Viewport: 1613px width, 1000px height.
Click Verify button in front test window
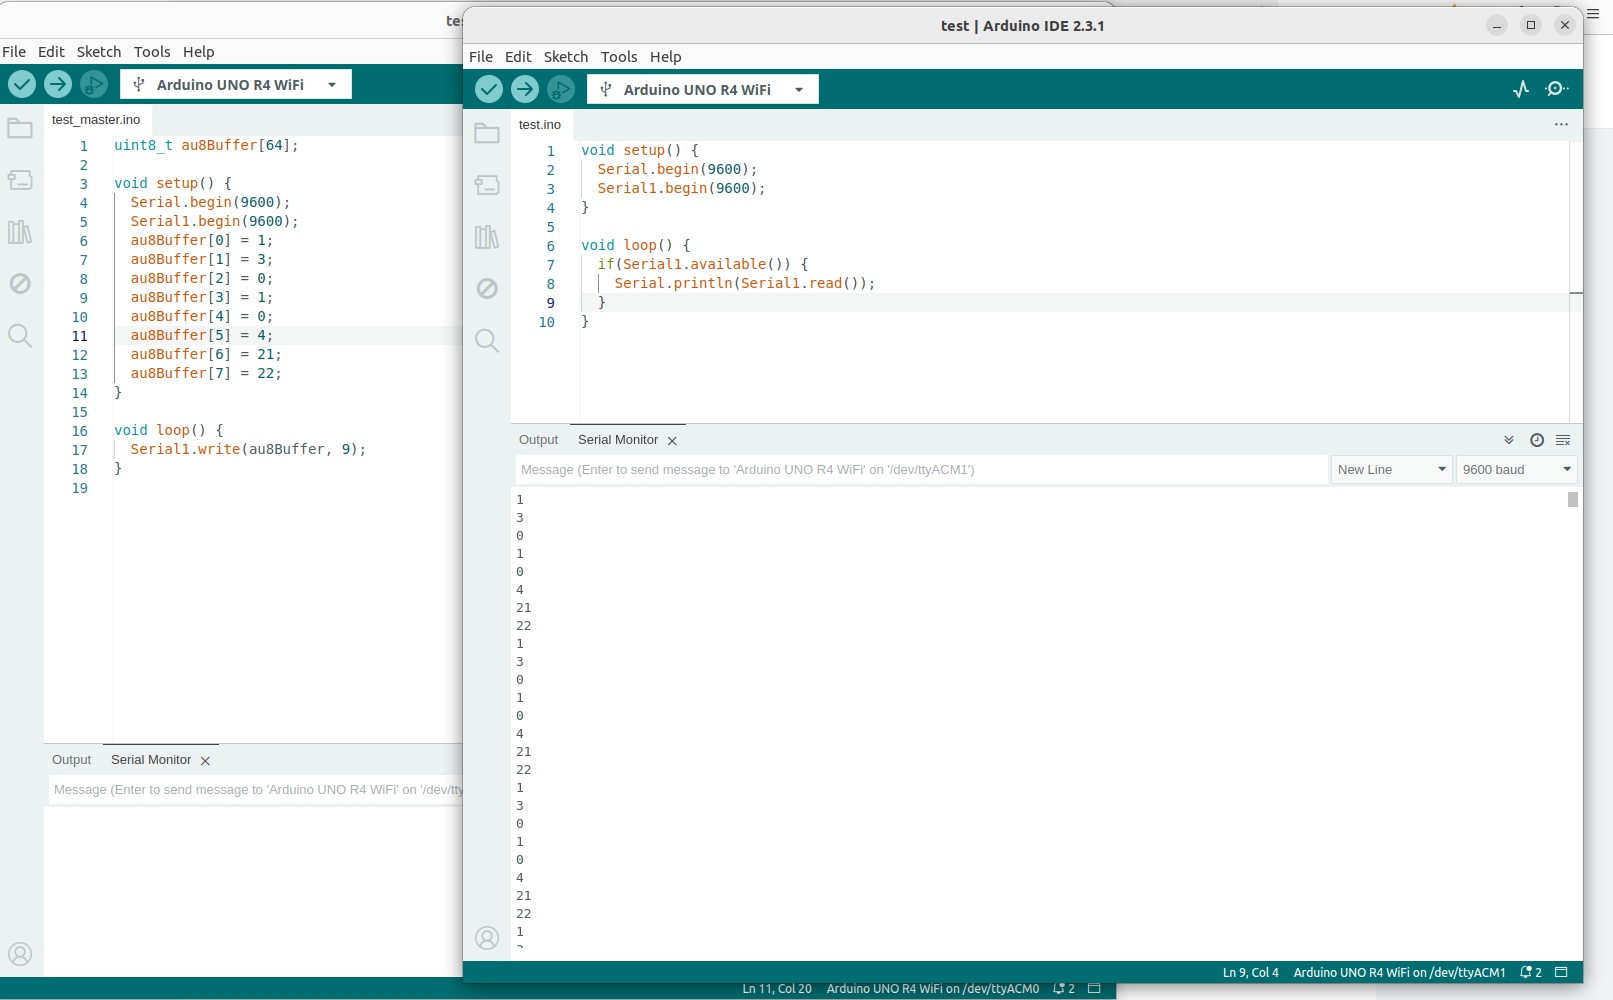tap(489, 89)
